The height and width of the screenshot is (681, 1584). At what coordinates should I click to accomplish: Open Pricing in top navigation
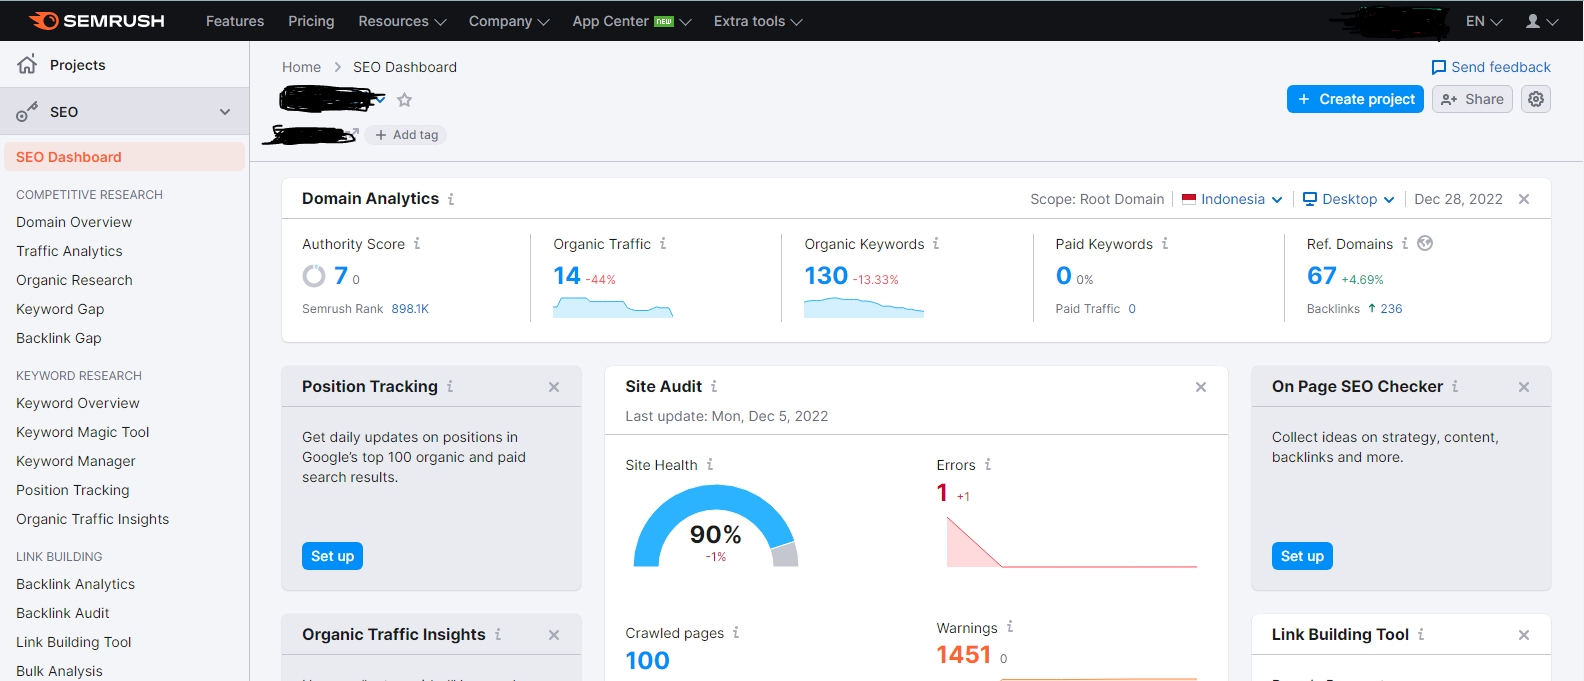pos(311,21)
